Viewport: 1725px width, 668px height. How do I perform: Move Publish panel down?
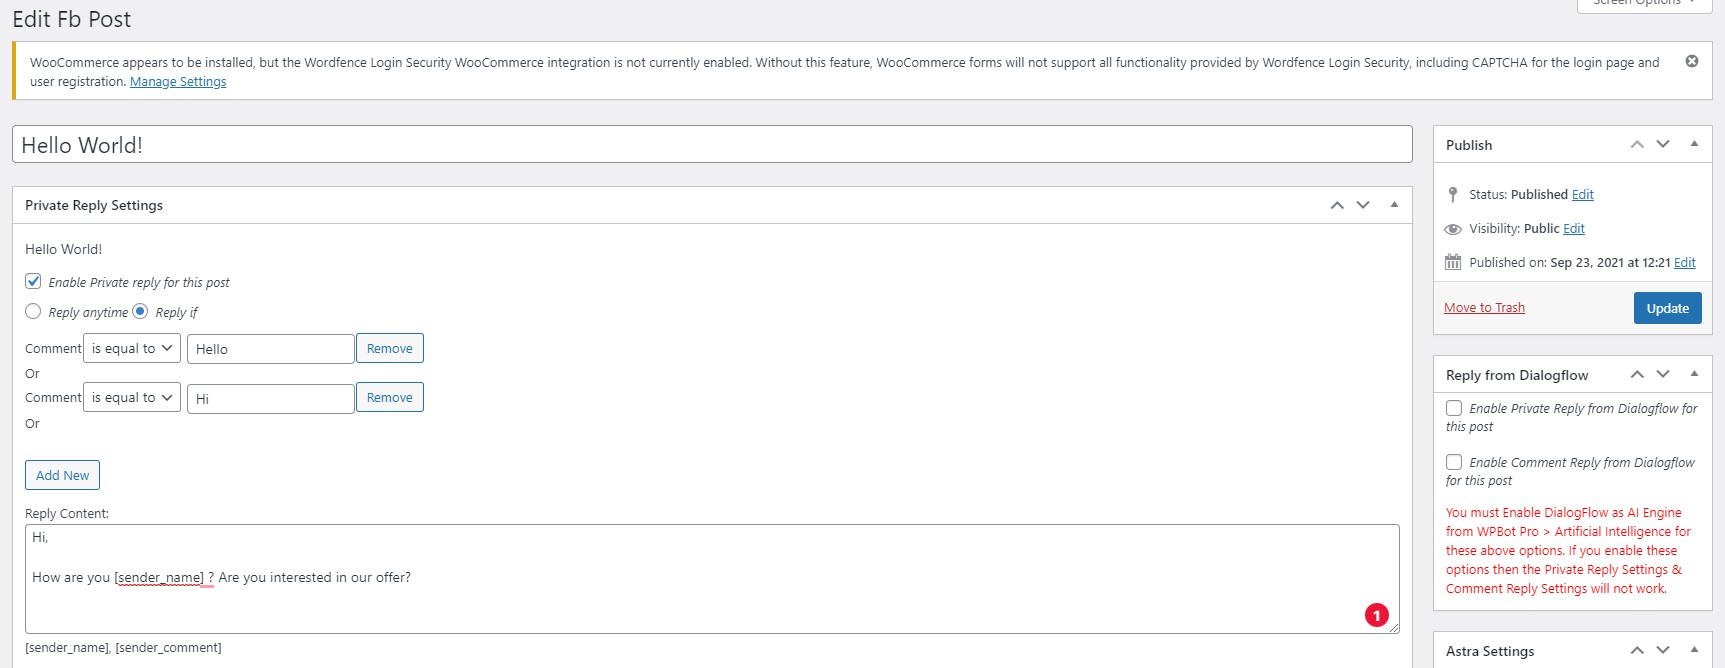[1663, 145]
